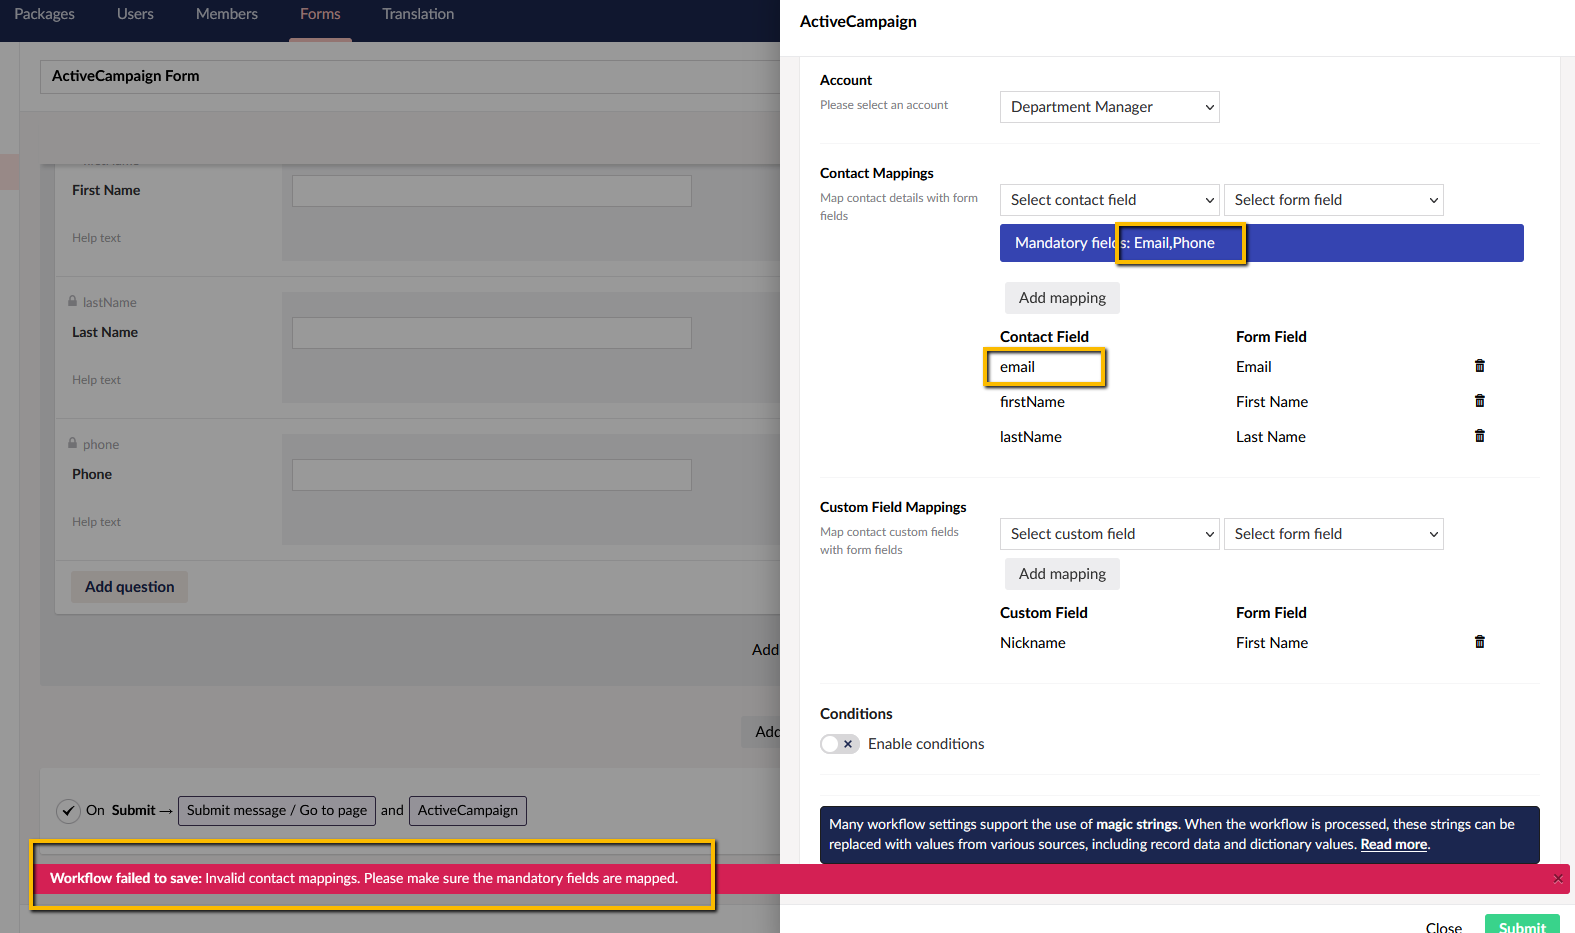Click Help text under Last Name
This screenshot has width=1575, height=933.
96,380
